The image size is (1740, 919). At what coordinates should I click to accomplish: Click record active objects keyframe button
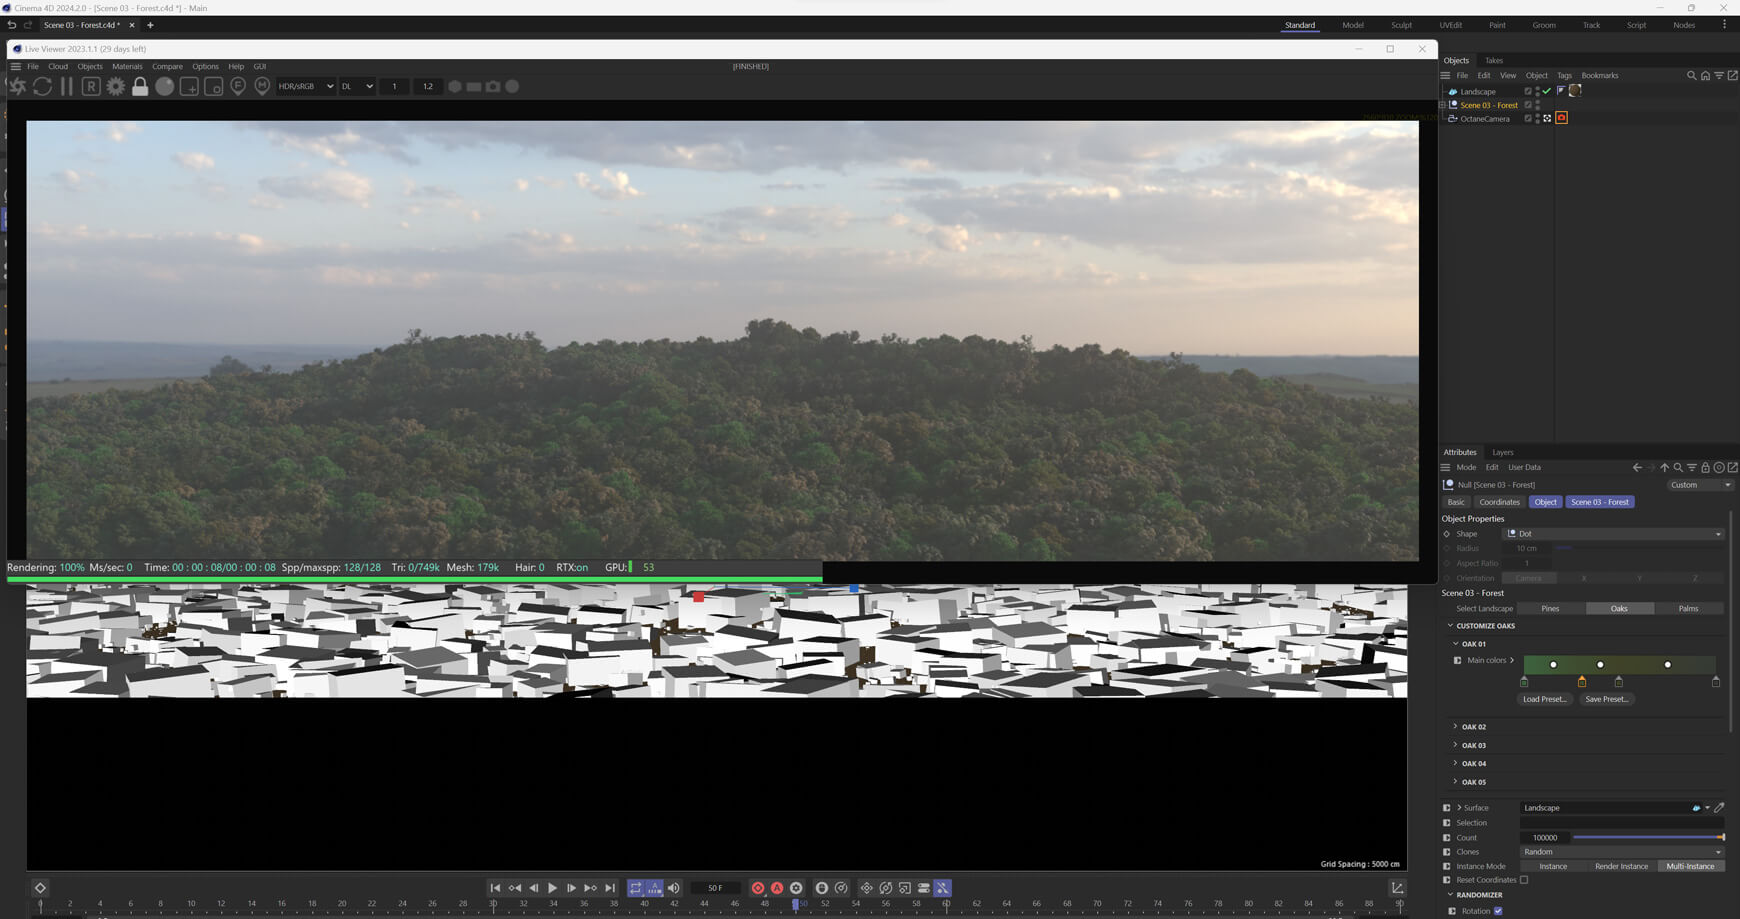tap(758, 888)
